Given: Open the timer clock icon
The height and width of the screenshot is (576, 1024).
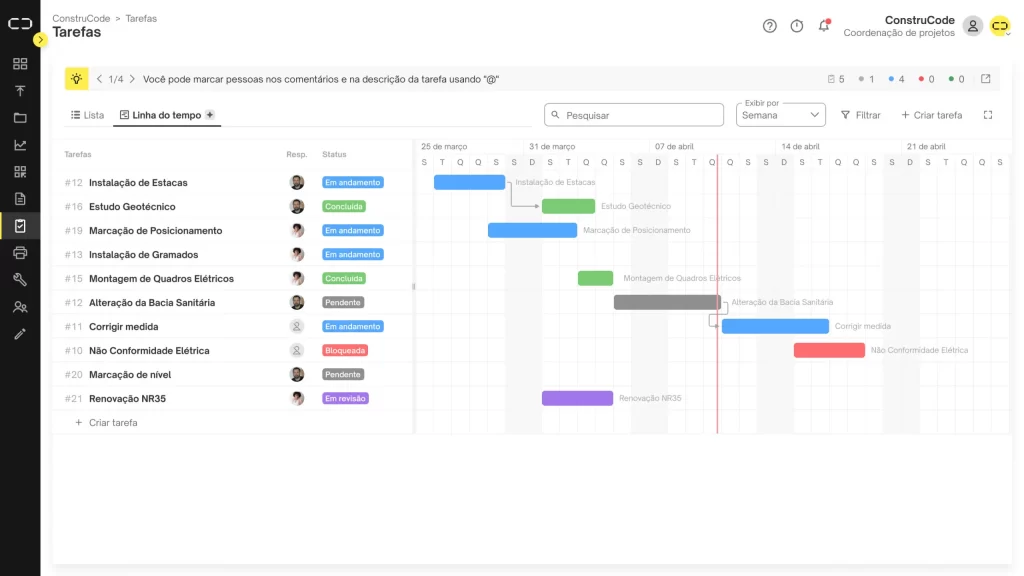Looking at the screenshot, I should click(797, 26).
